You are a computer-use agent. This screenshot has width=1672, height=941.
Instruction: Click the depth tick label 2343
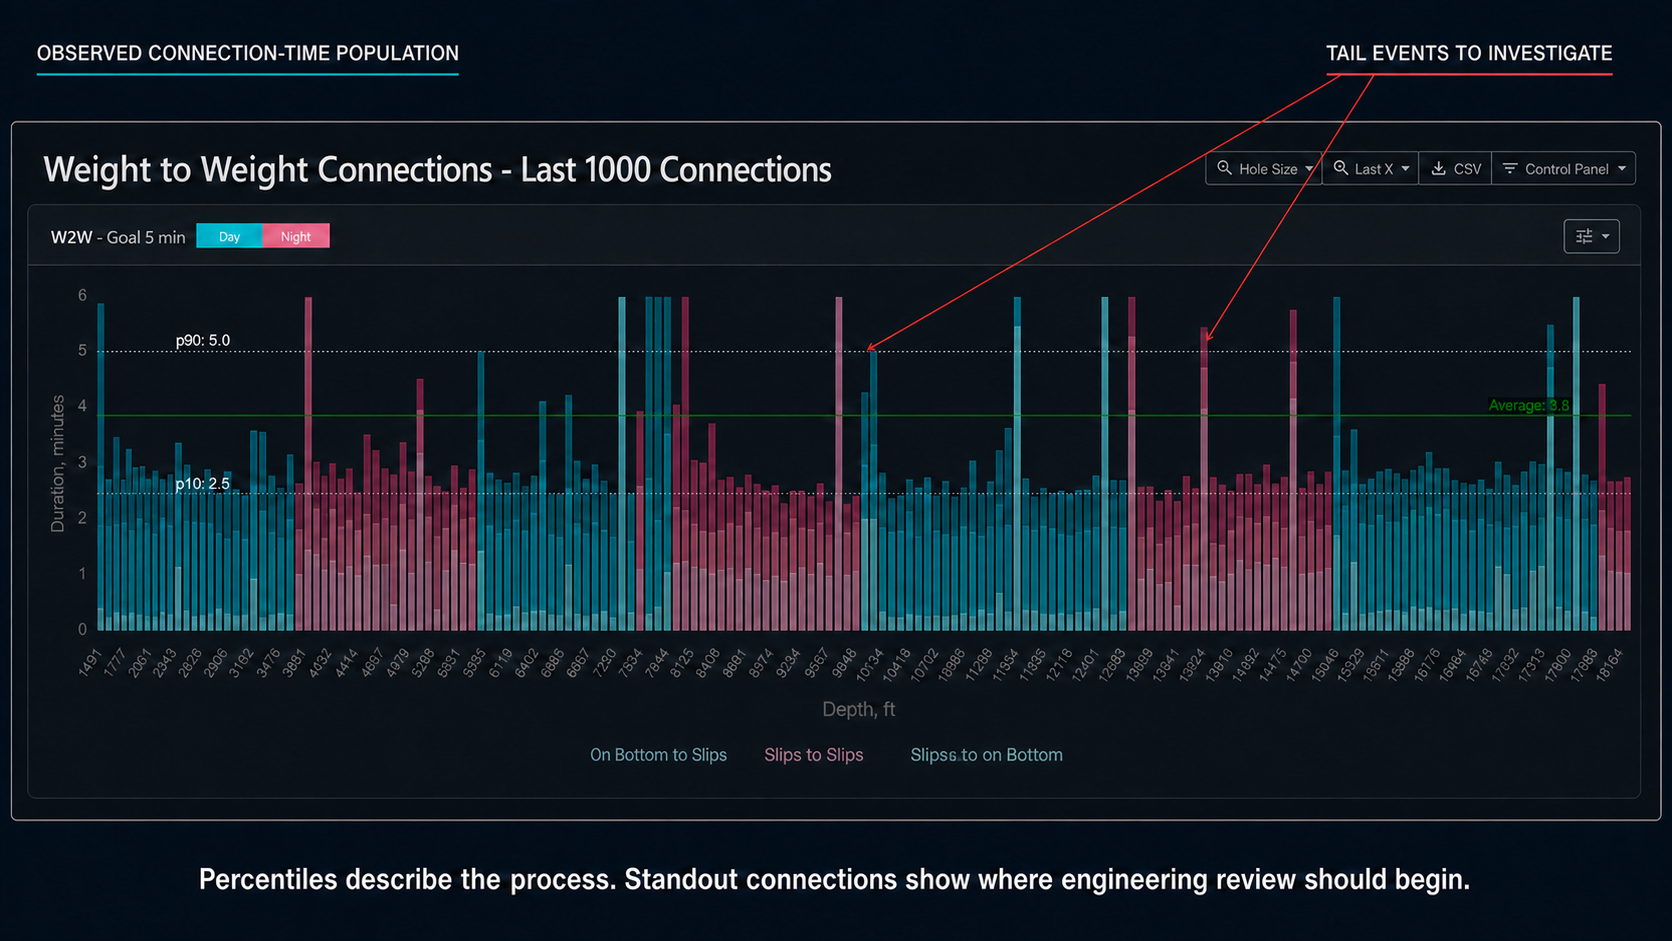(165, 663)
